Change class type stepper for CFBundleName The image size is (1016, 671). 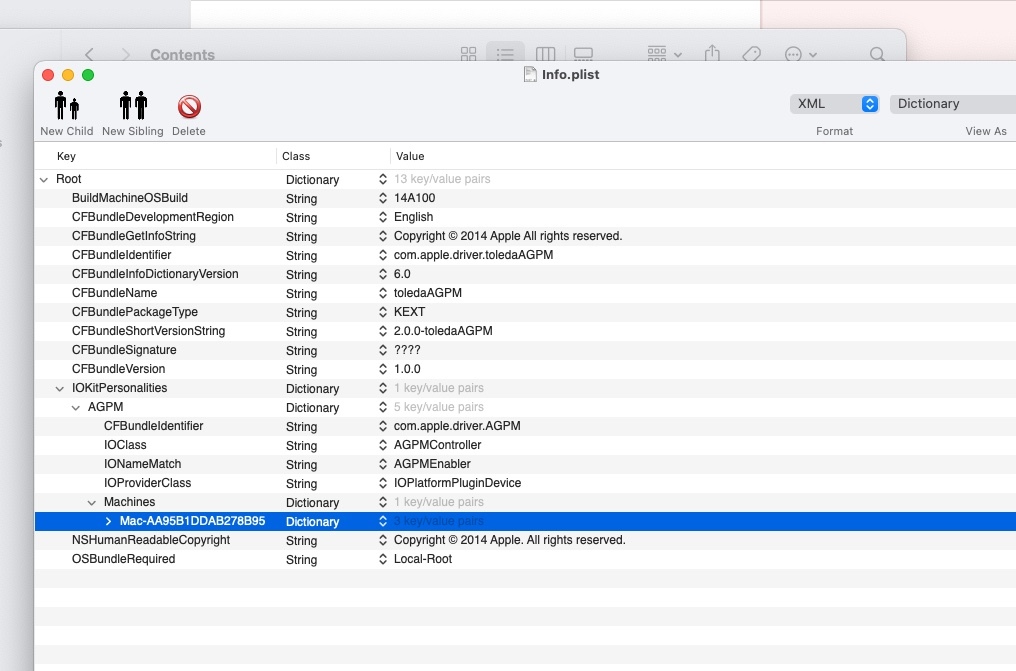coord(382,294)
